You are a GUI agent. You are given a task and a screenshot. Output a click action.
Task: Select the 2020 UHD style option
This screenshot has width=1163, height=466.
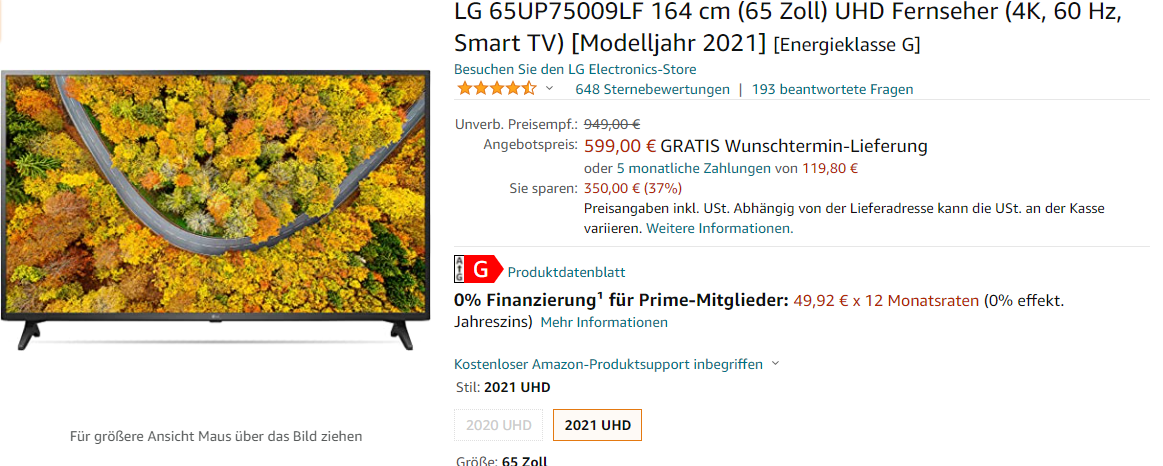[498, 425]
